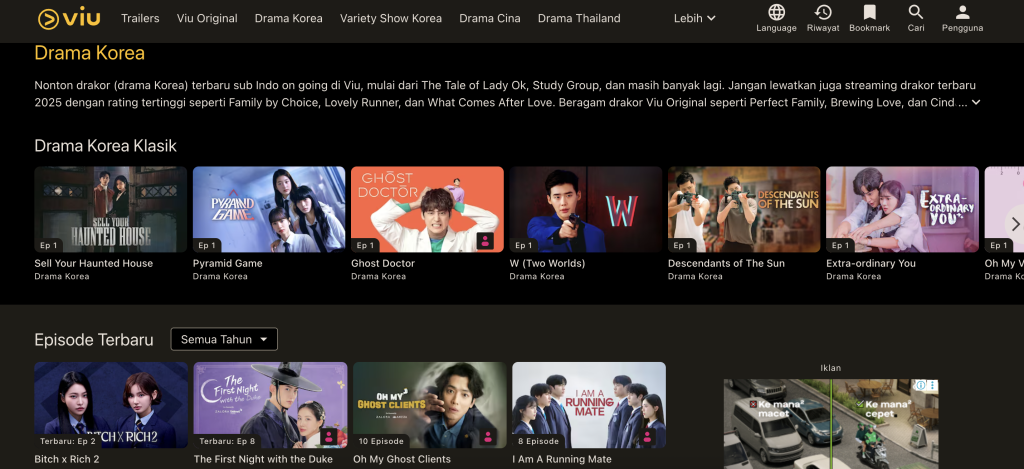Image resolution: width=1024 pixels, height=469 pixels.
Task: Play Extra-ordinary You thumbnail
Action: click(x=903, y=209)
